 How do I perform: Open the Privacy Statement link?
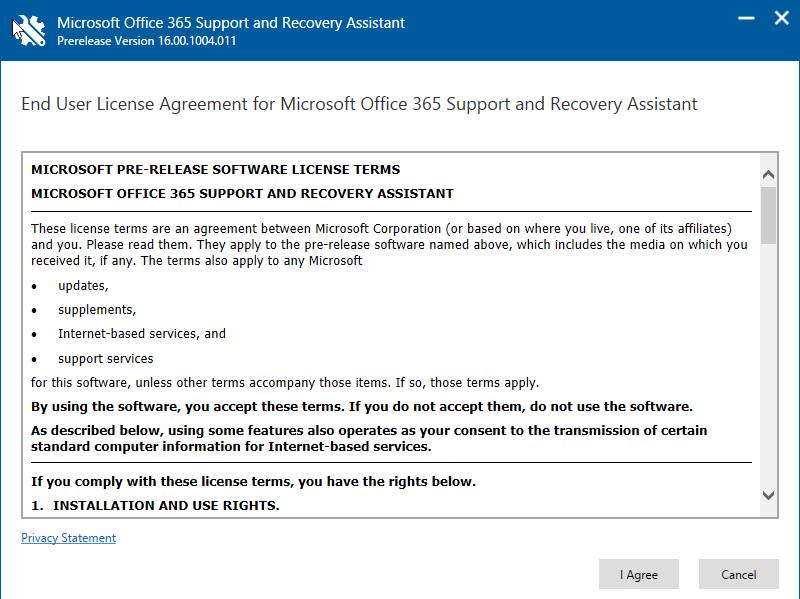[68, 538]
